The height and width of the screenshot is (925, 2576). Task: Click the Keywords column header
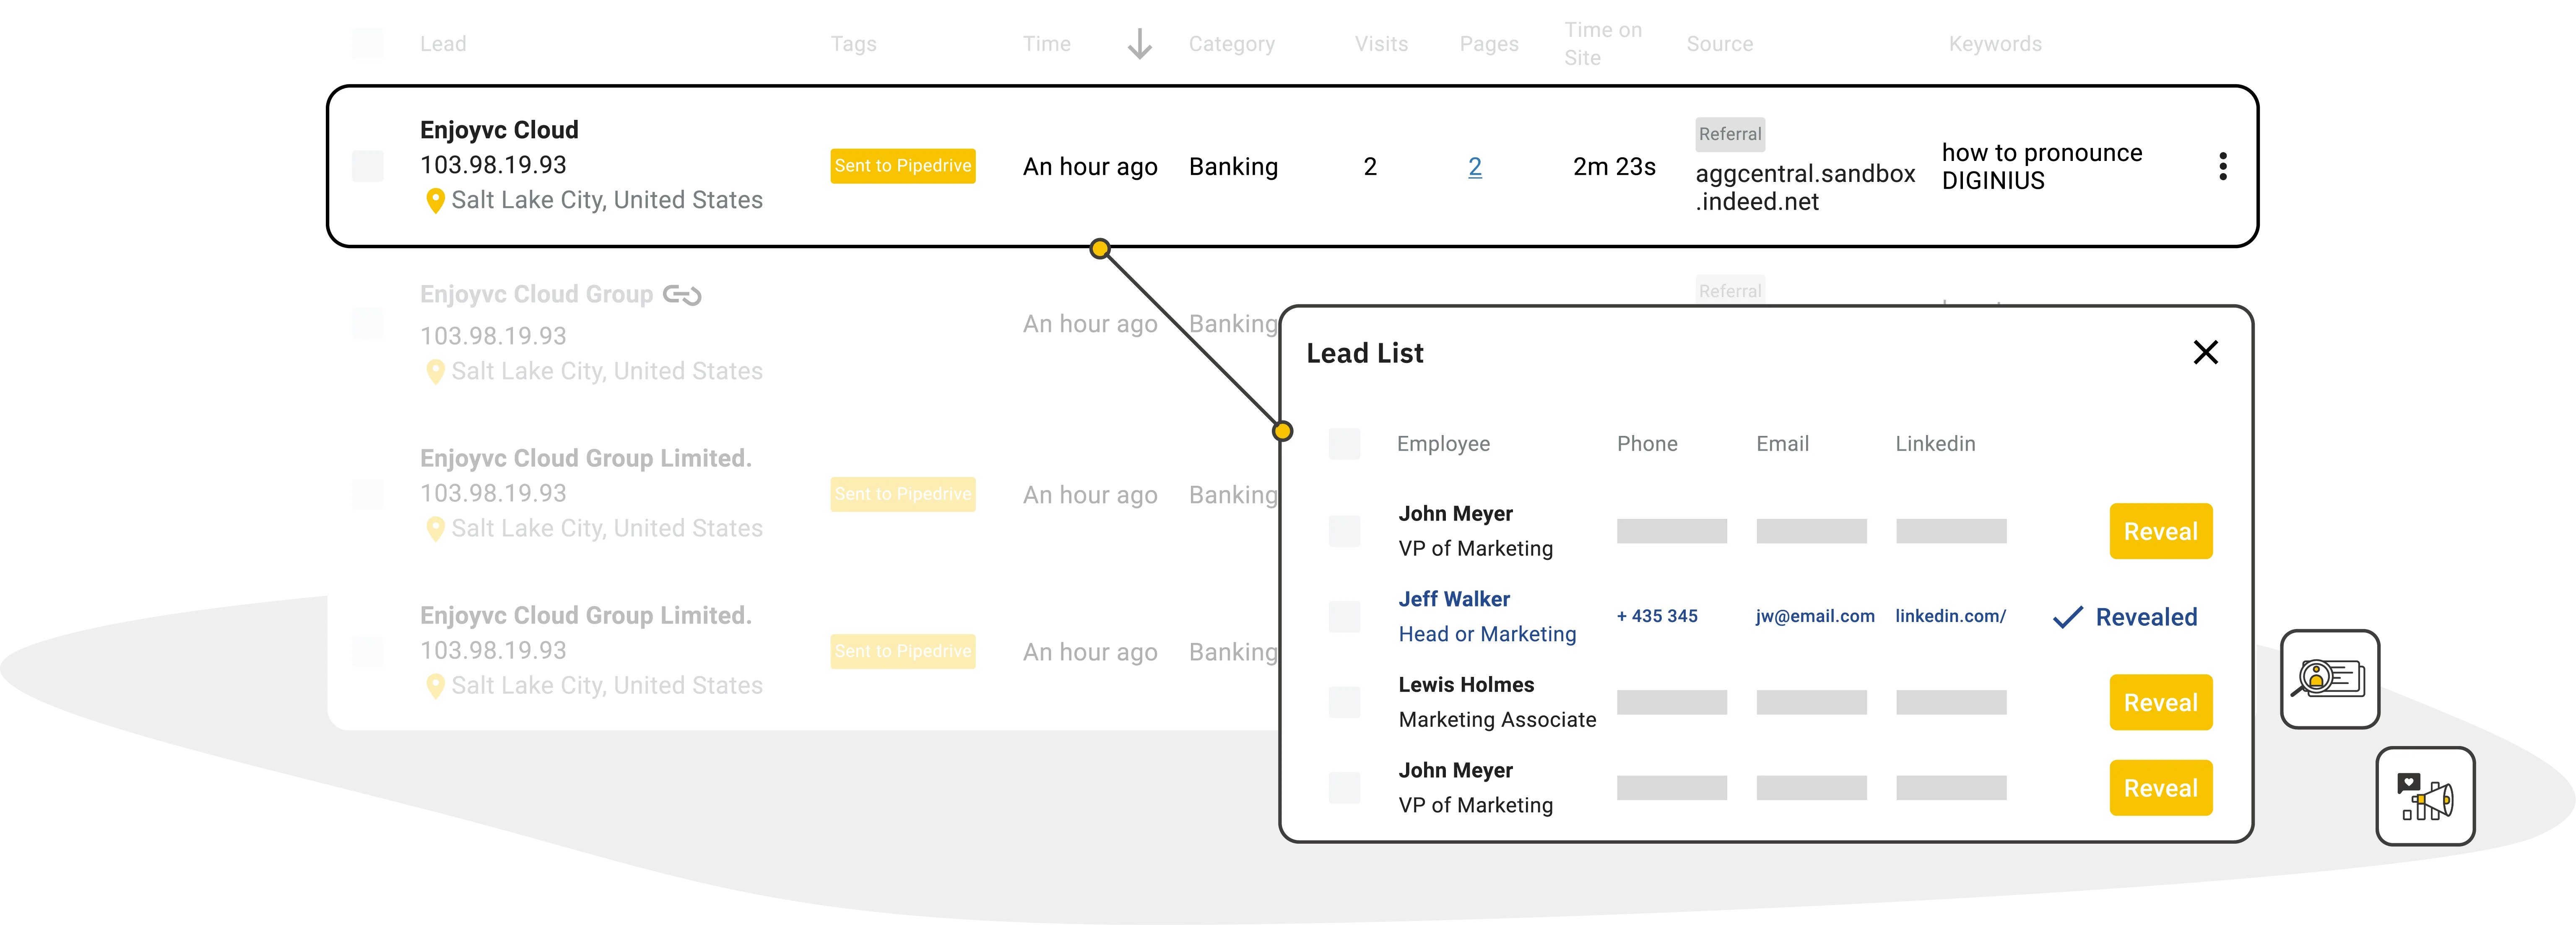pos(1994,44)
